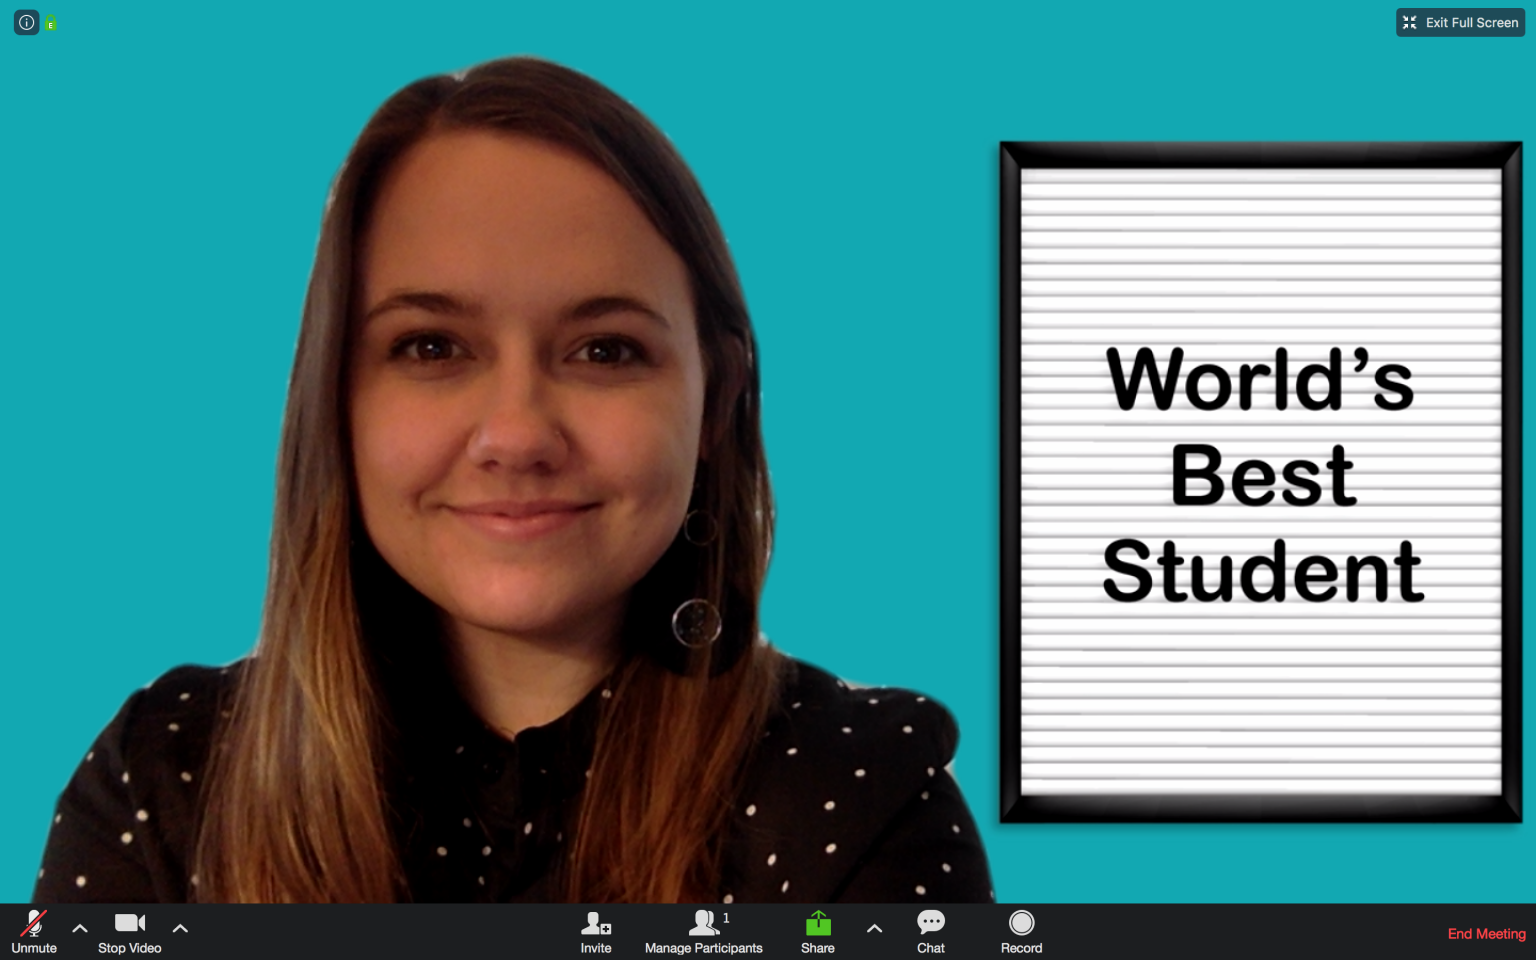Expand audio settings with the microphone chevron
Viewport: 1536px width, 960px height.
tap(79, 928)
